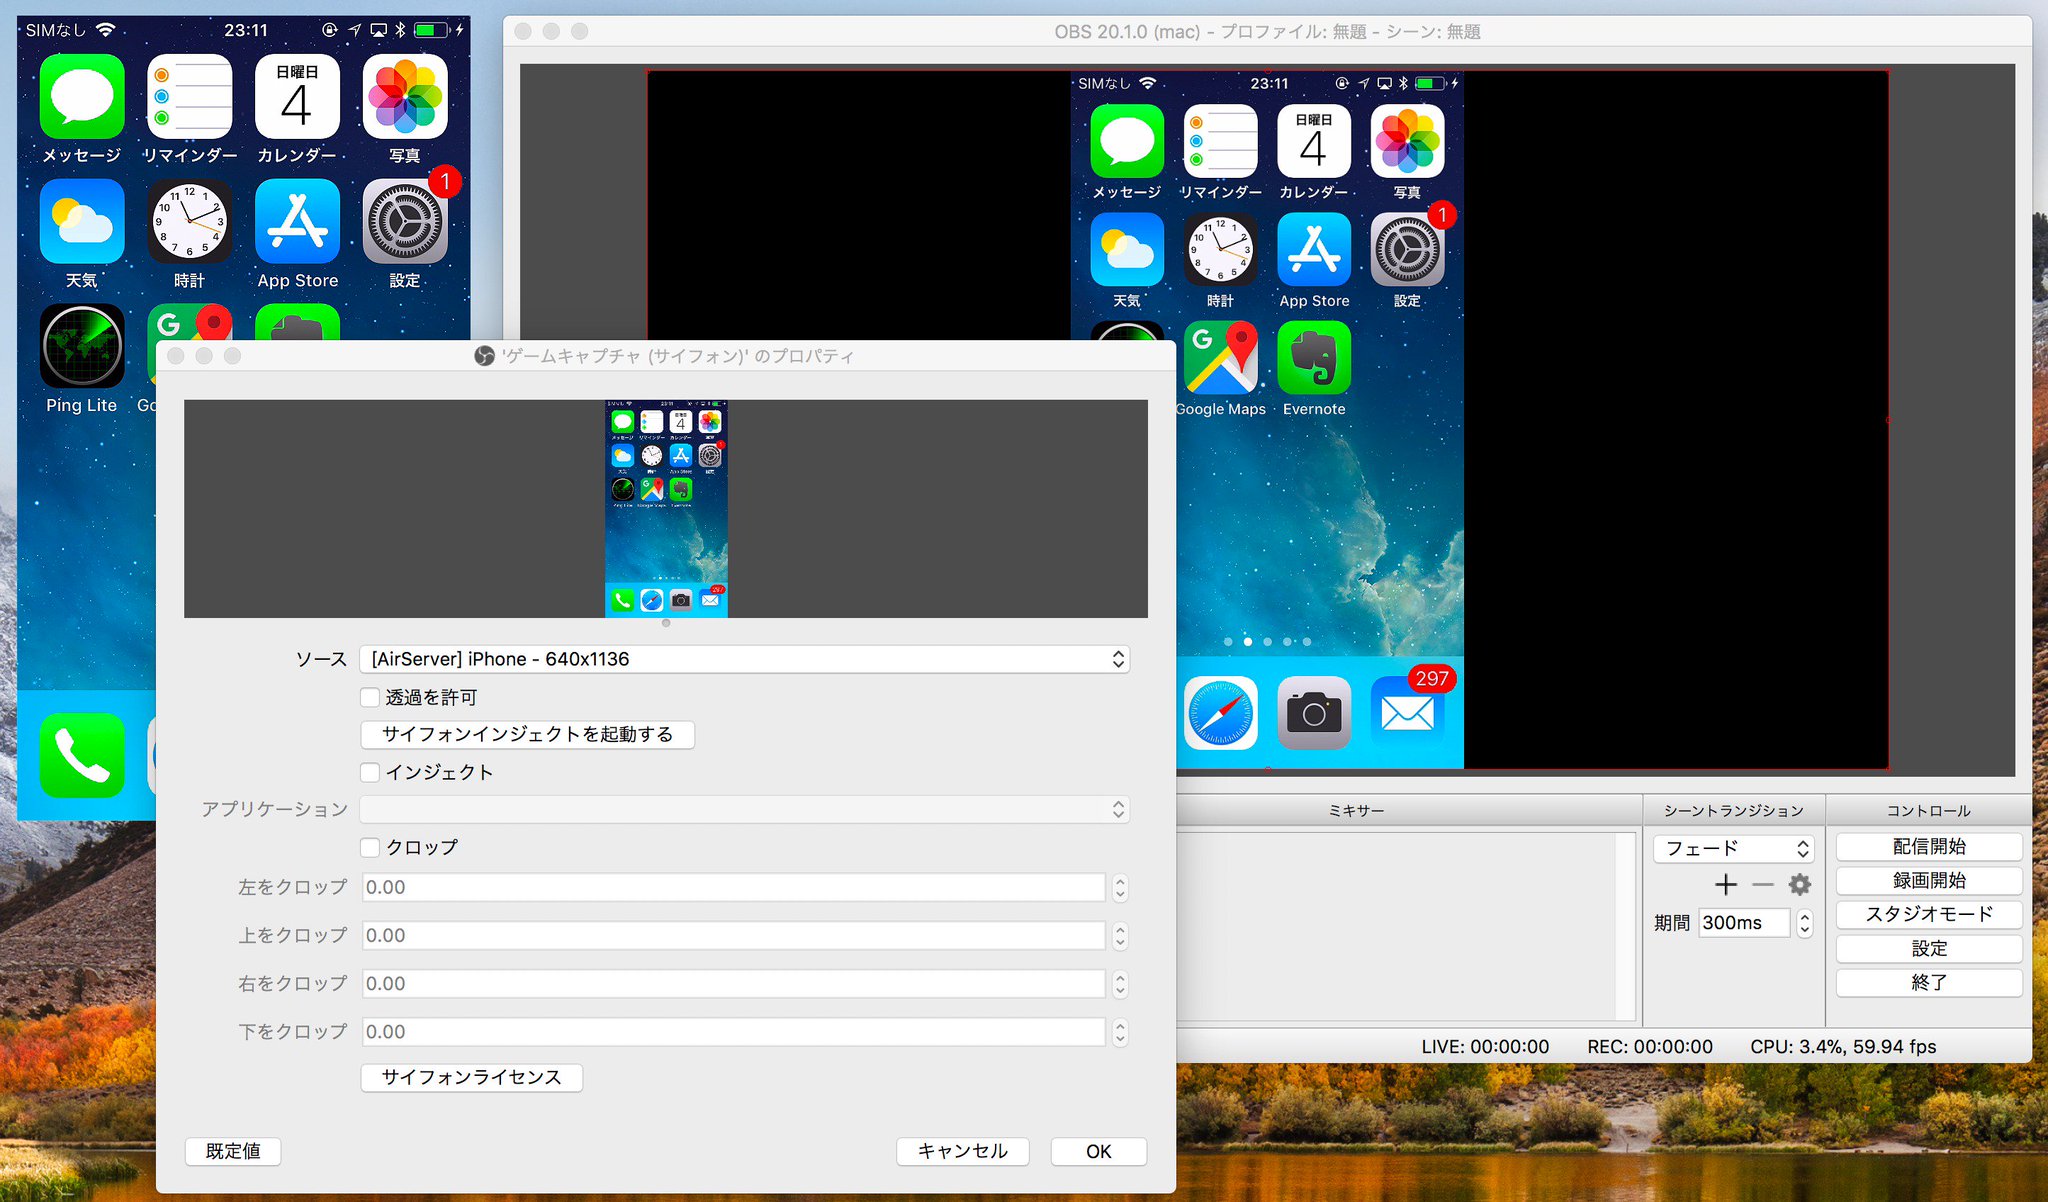2048x1202 pixels.
Task: Open transition properties gear icon
Action: pos(1800,885)
